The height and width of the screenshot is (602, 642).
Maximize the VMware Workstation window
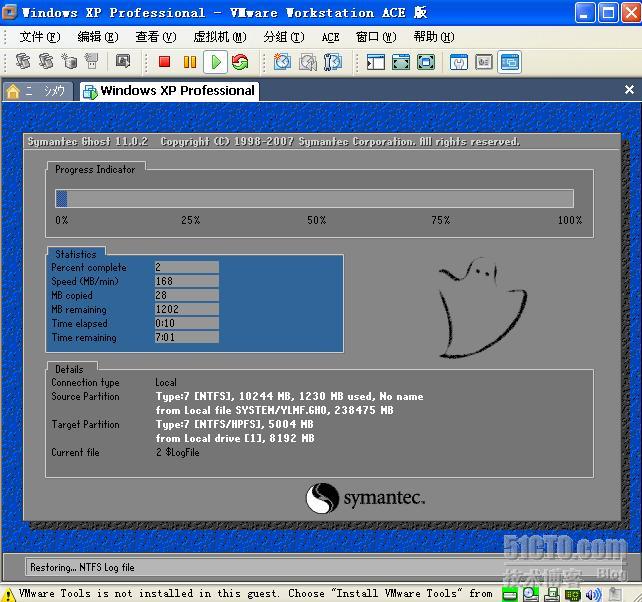[608, 13]
